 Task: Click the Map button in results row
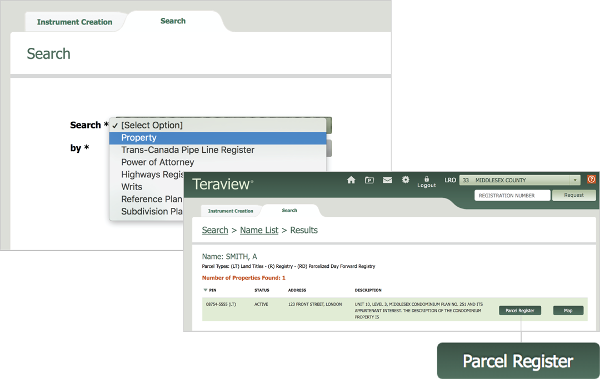(x=568, y=310)
